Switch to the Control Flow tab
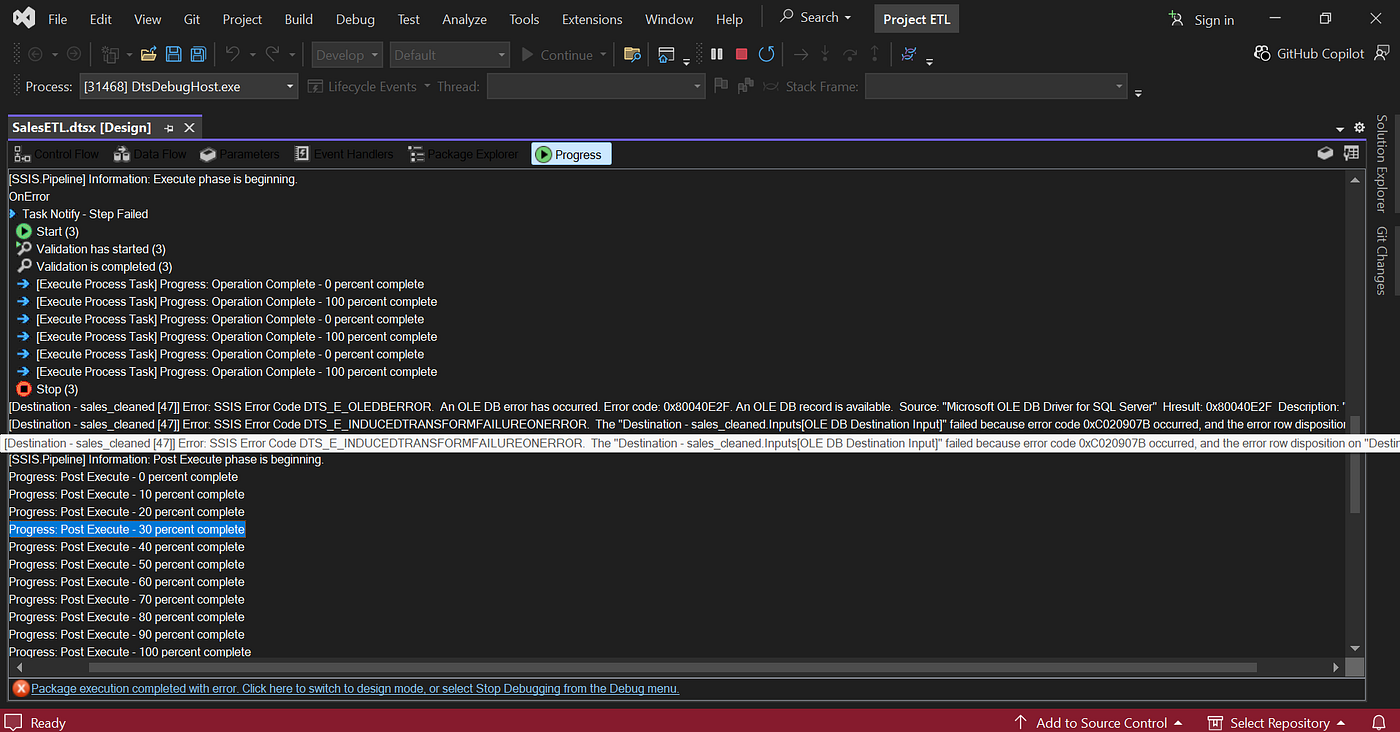This screenshot has height=732, width=1400. [x=57, y=154]
